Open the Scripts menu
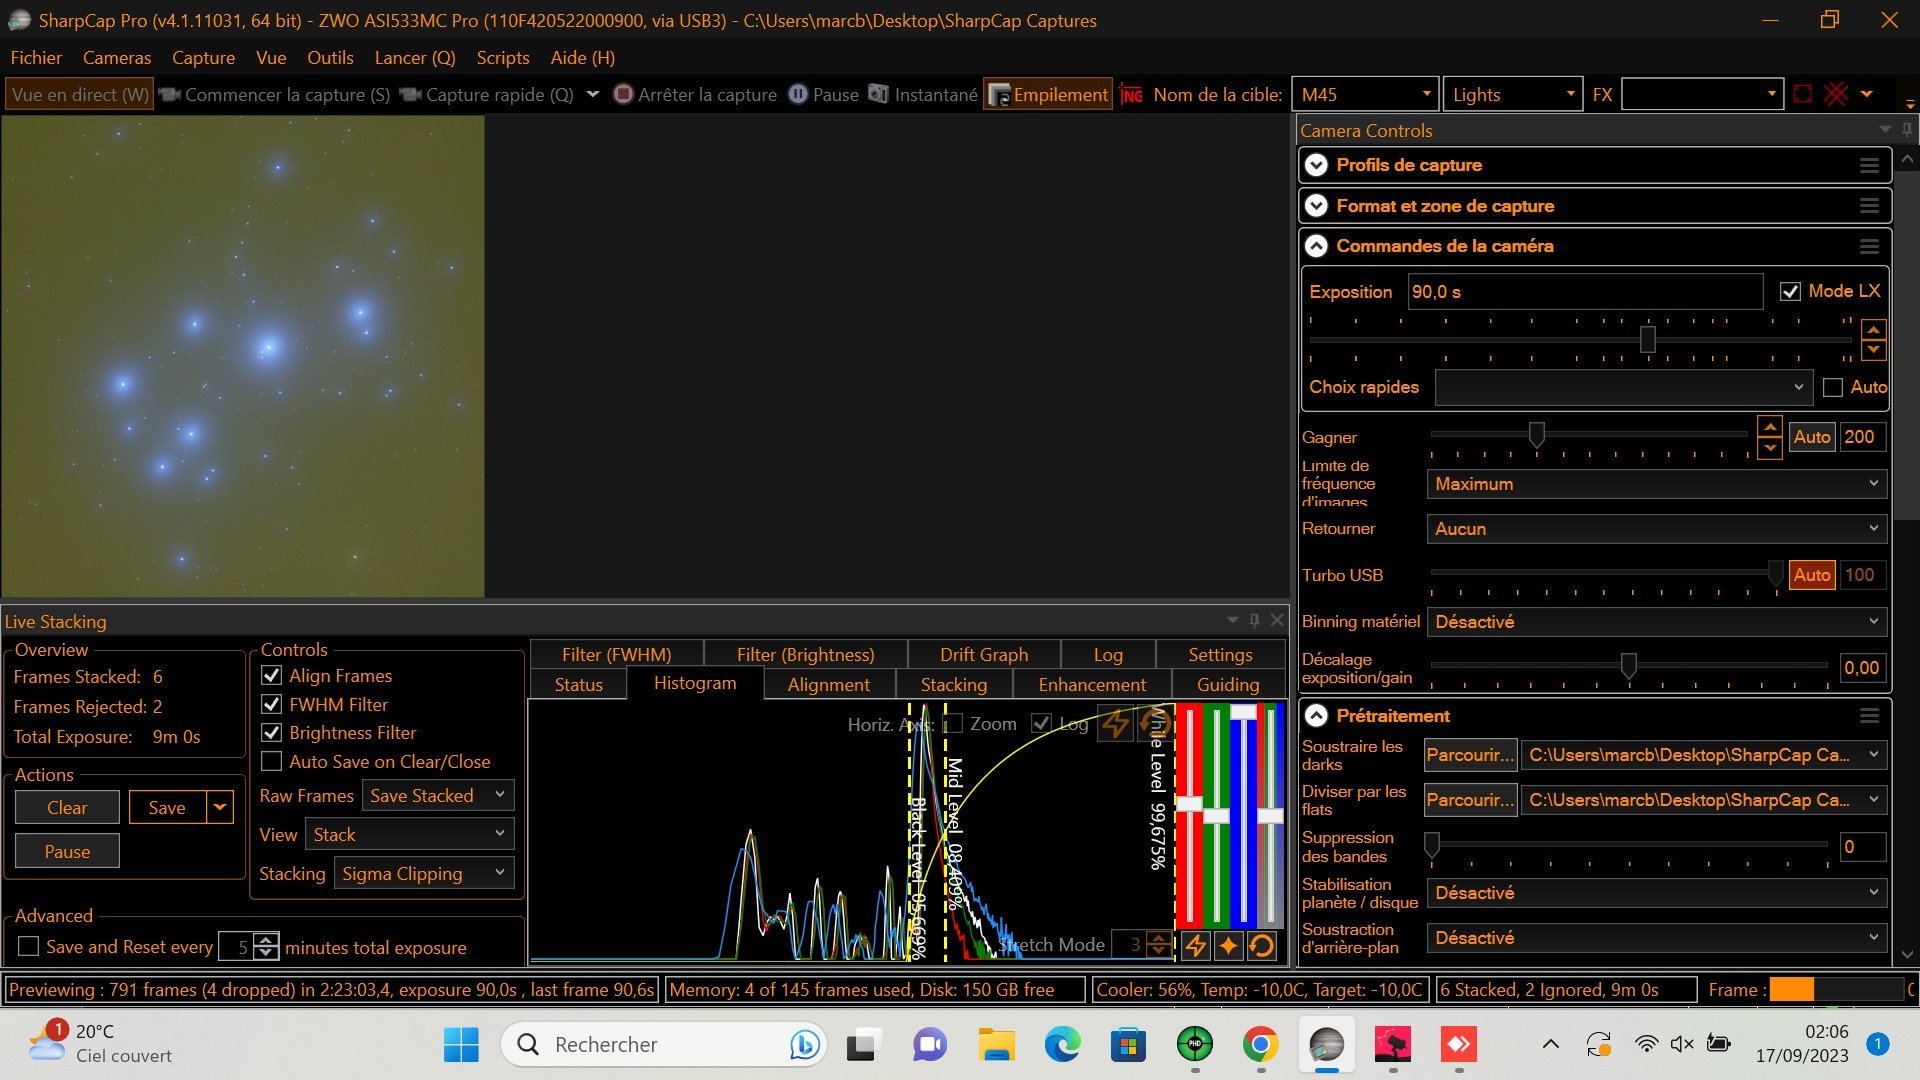This screenshot has height=1080, width=1920. tap(503, 58)
